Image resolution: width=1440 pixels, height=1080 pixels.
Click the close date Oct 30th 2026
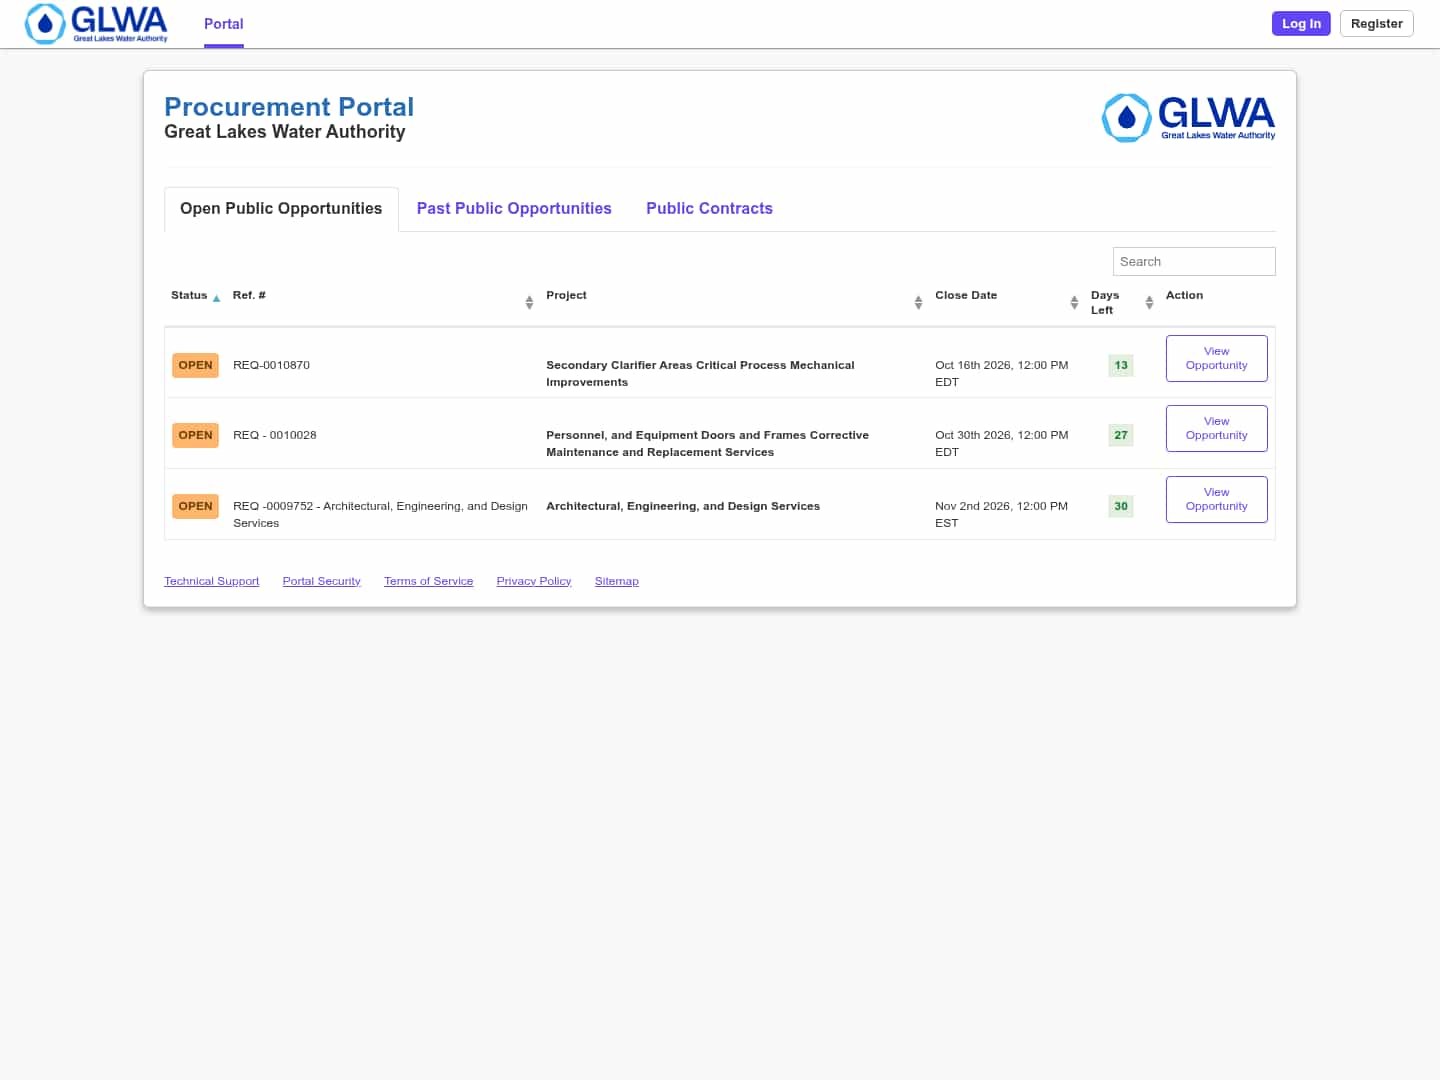pos(1001,443)
